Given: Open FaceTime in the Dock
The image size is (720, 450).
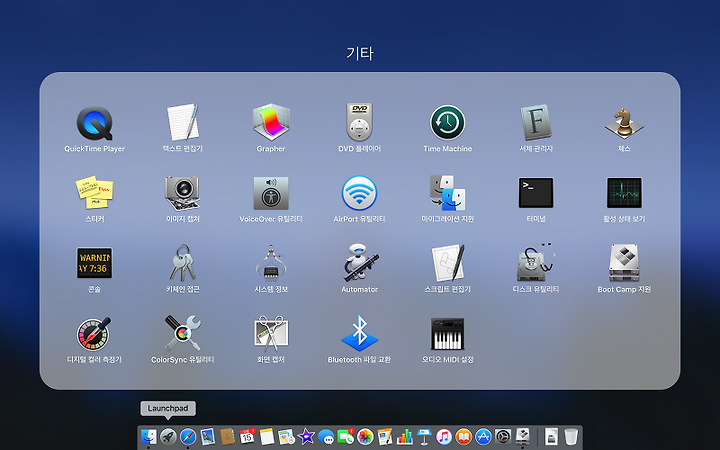Looking at the screenshot, I should click(345, 437).
